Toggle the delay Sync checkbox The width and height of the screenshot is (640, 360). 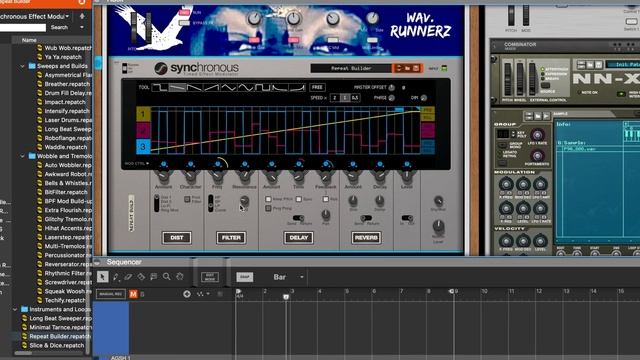point(299,199)
